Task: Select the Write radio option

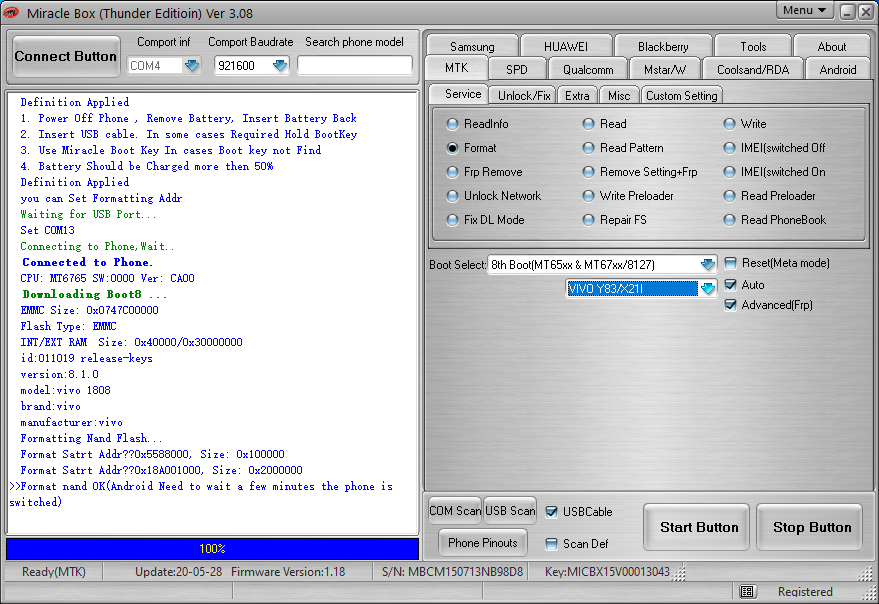Action: tap(729, 124)
